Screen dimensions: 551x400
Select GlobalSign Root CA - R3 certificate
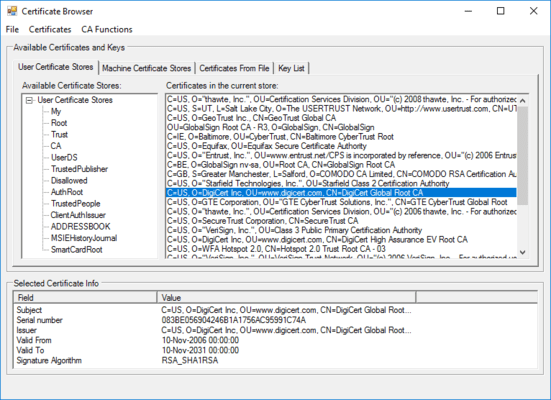341,127
